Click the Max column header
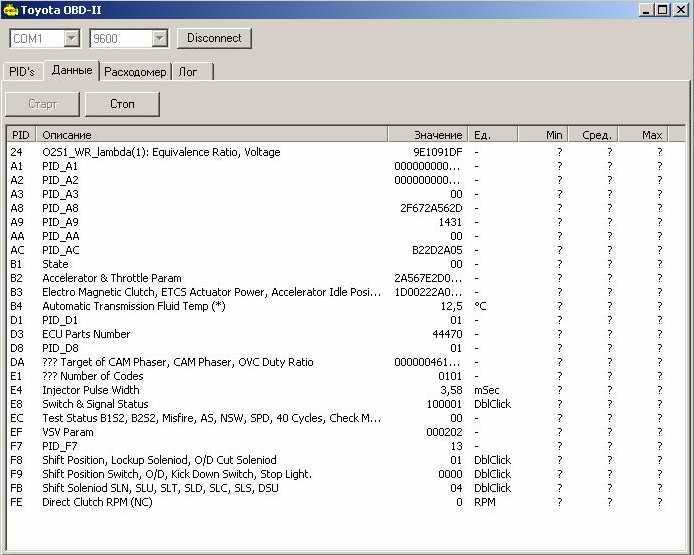Image resolution: width=694 pixels, height=555 pixels. coord(651,135)
